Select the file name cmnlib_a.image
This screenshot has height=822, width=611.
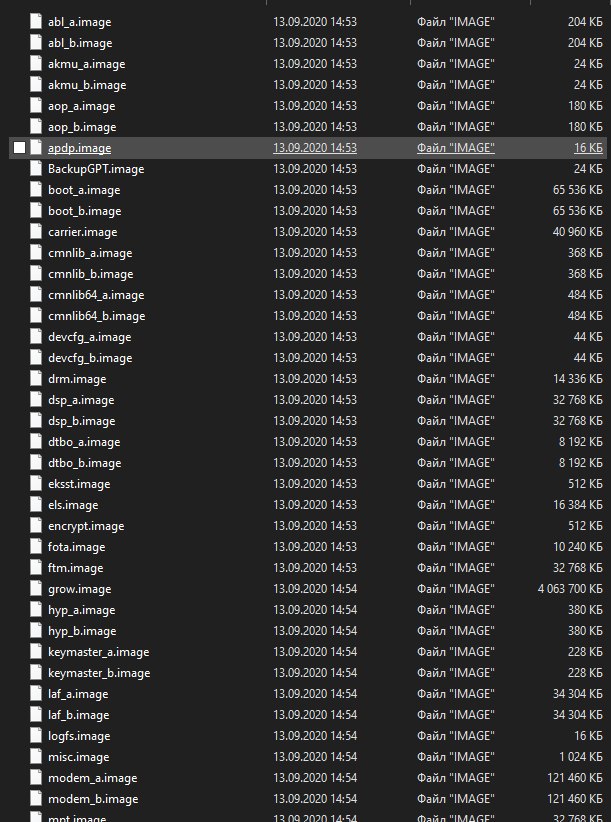click(90, 253)
